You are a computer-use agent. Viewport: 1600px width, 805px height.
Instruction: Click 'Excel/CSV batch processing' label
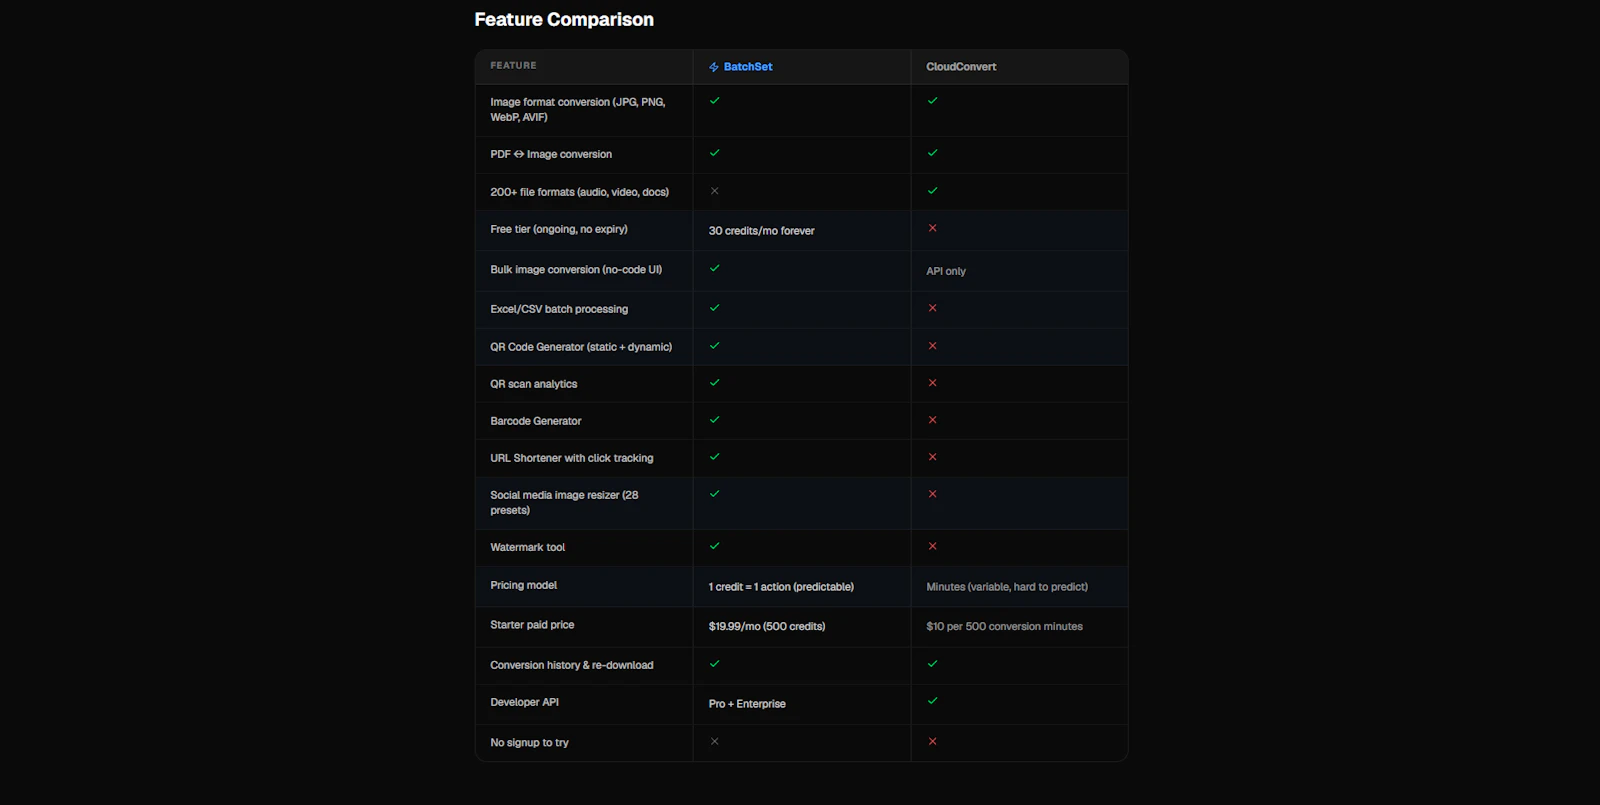(x=559, y=309)
